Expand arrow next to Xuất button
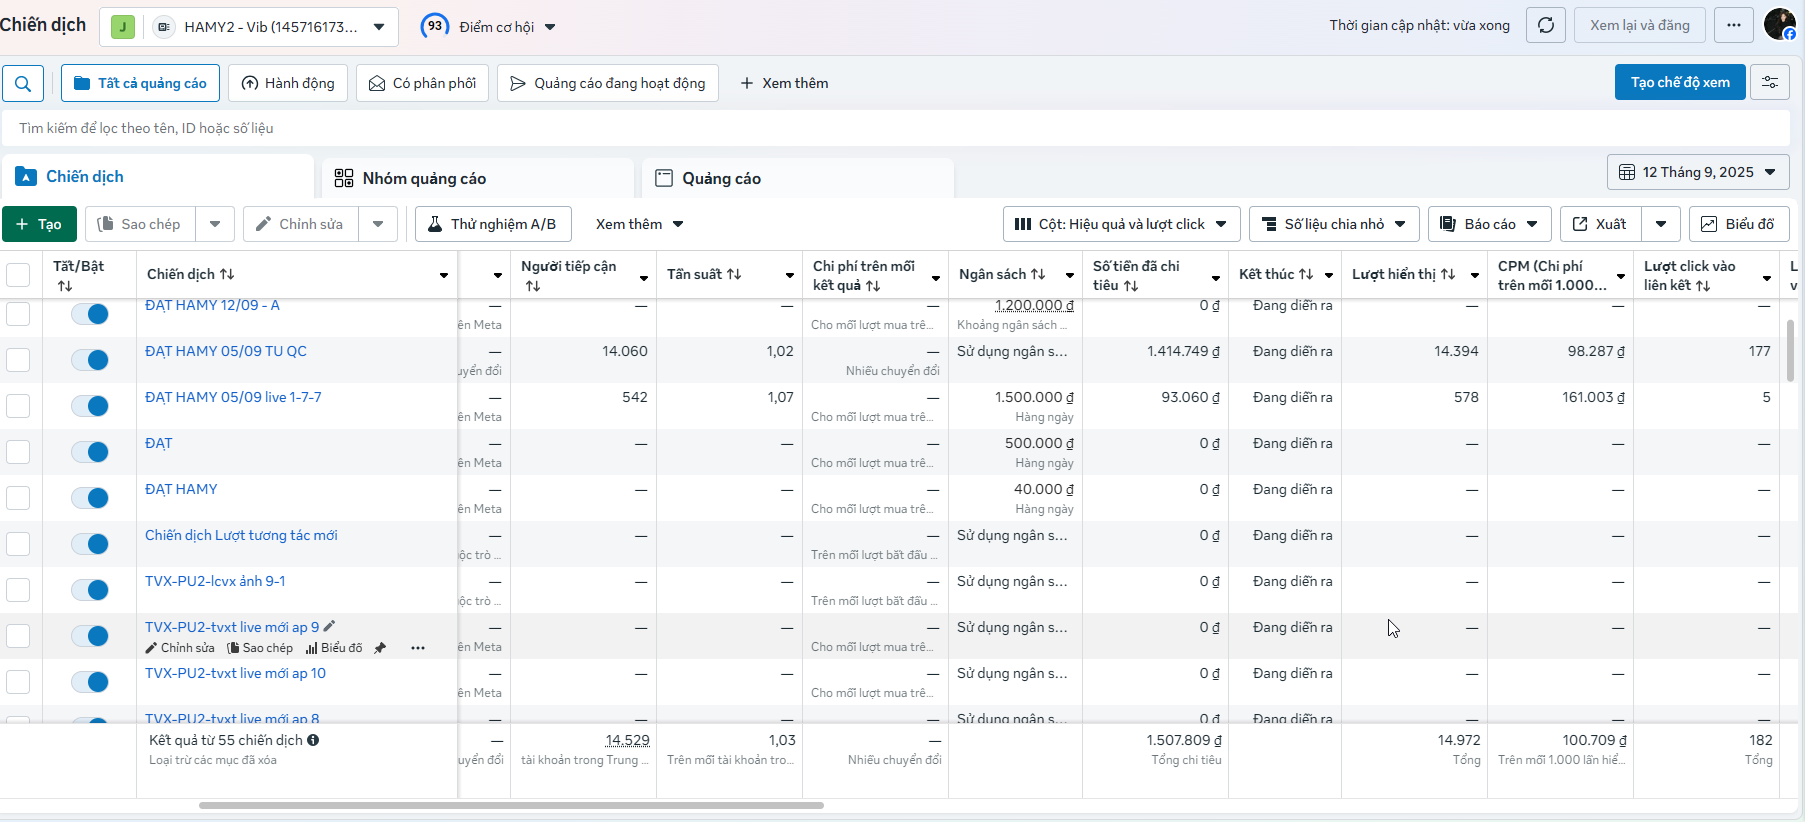The image size is (1805, 822). [1661, 224]
